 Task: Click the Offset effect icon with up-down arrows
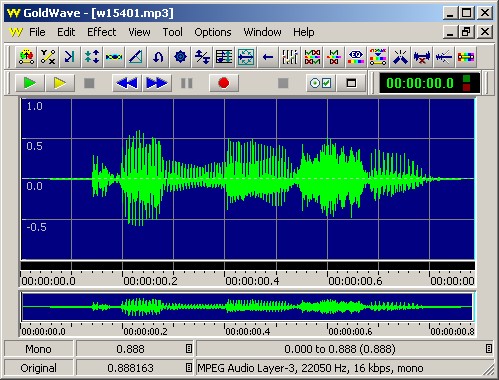(202, 57)
